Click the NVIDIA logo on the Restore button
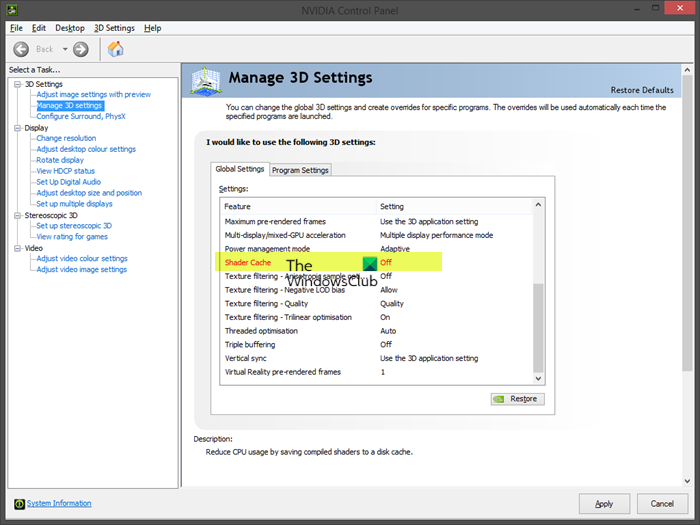This screenshot has width=700, height=525. (x=499, y=399)
